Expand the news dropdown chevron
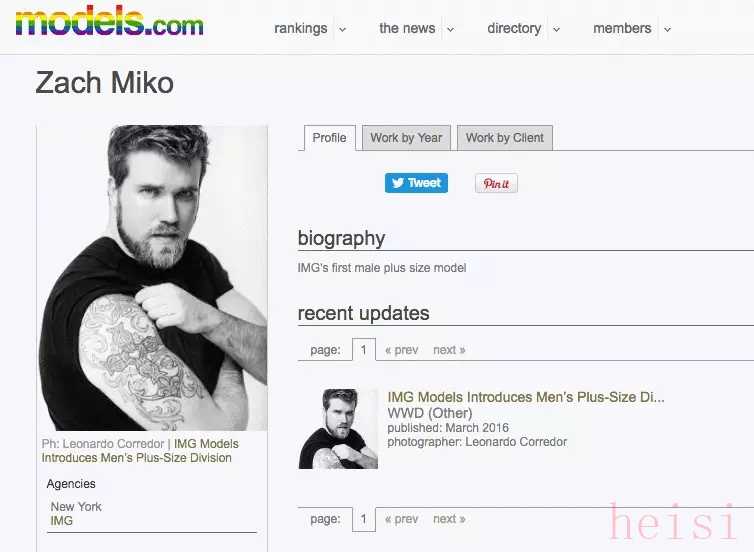This screenshot has height=552, width=754. click(x=451, y=29)
